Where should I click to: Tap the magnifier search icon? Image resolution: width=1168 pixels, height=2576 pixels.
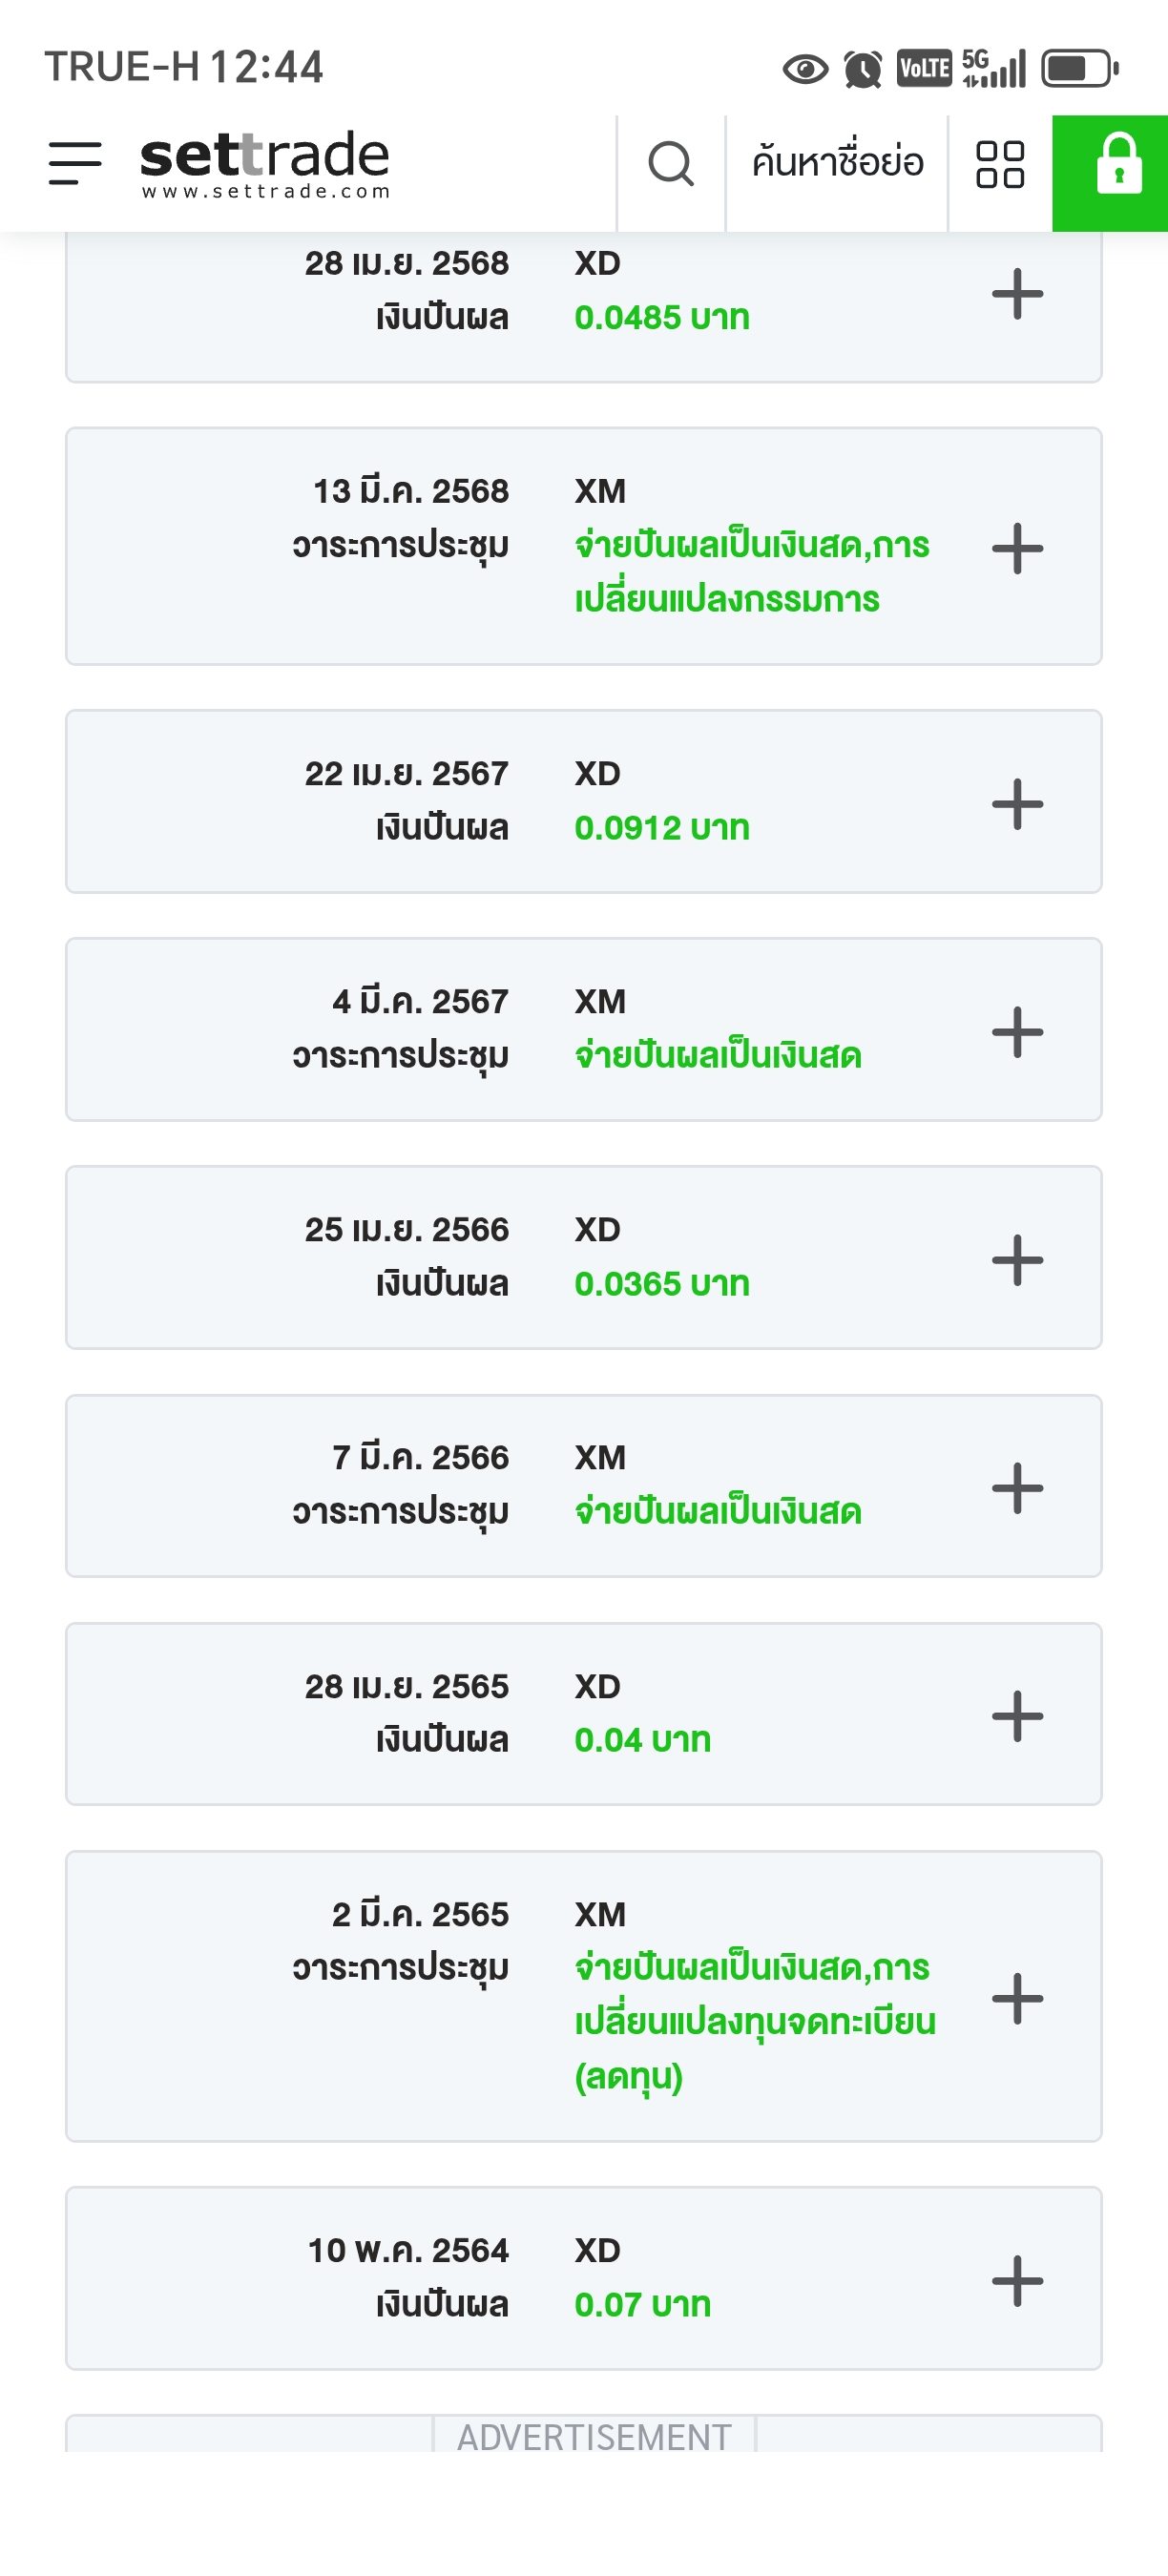[x=670, y=163]
